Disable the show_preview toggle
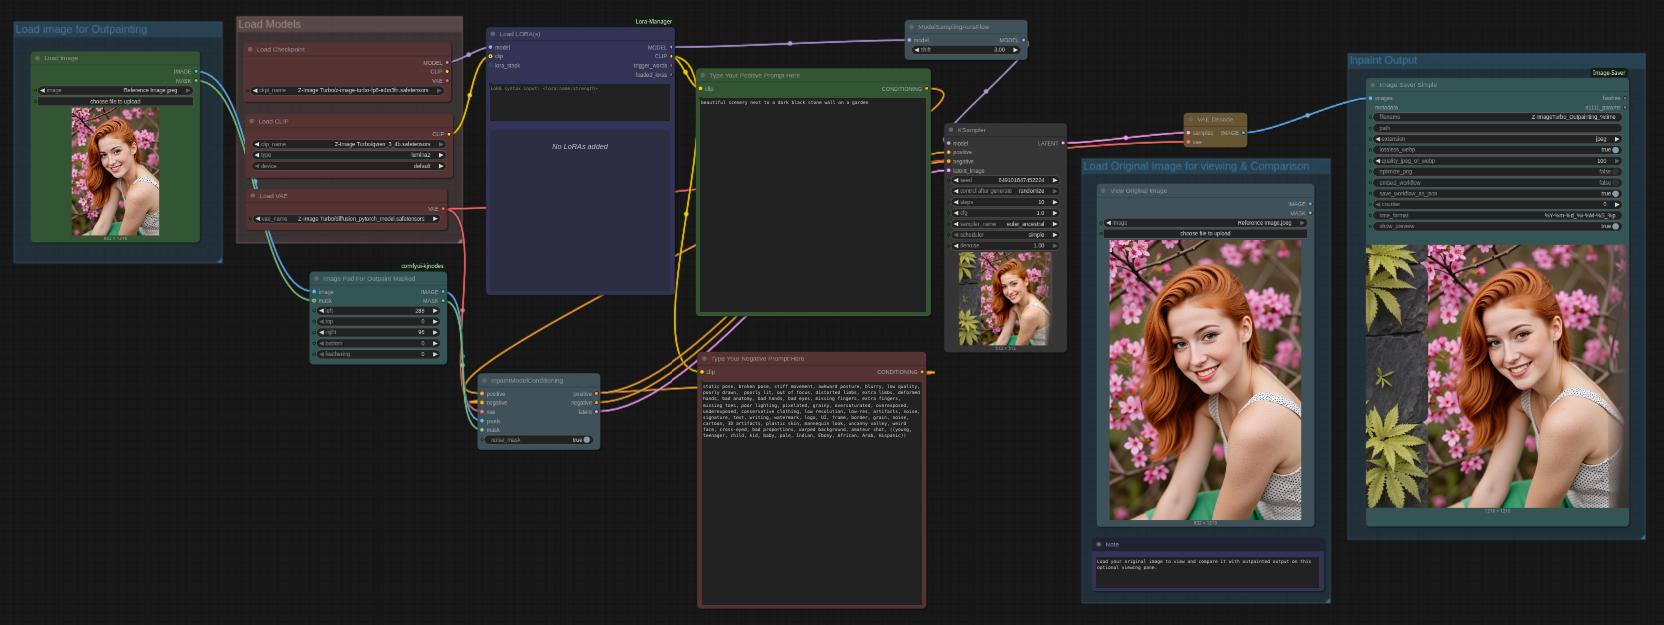 tap(1613, 226)
